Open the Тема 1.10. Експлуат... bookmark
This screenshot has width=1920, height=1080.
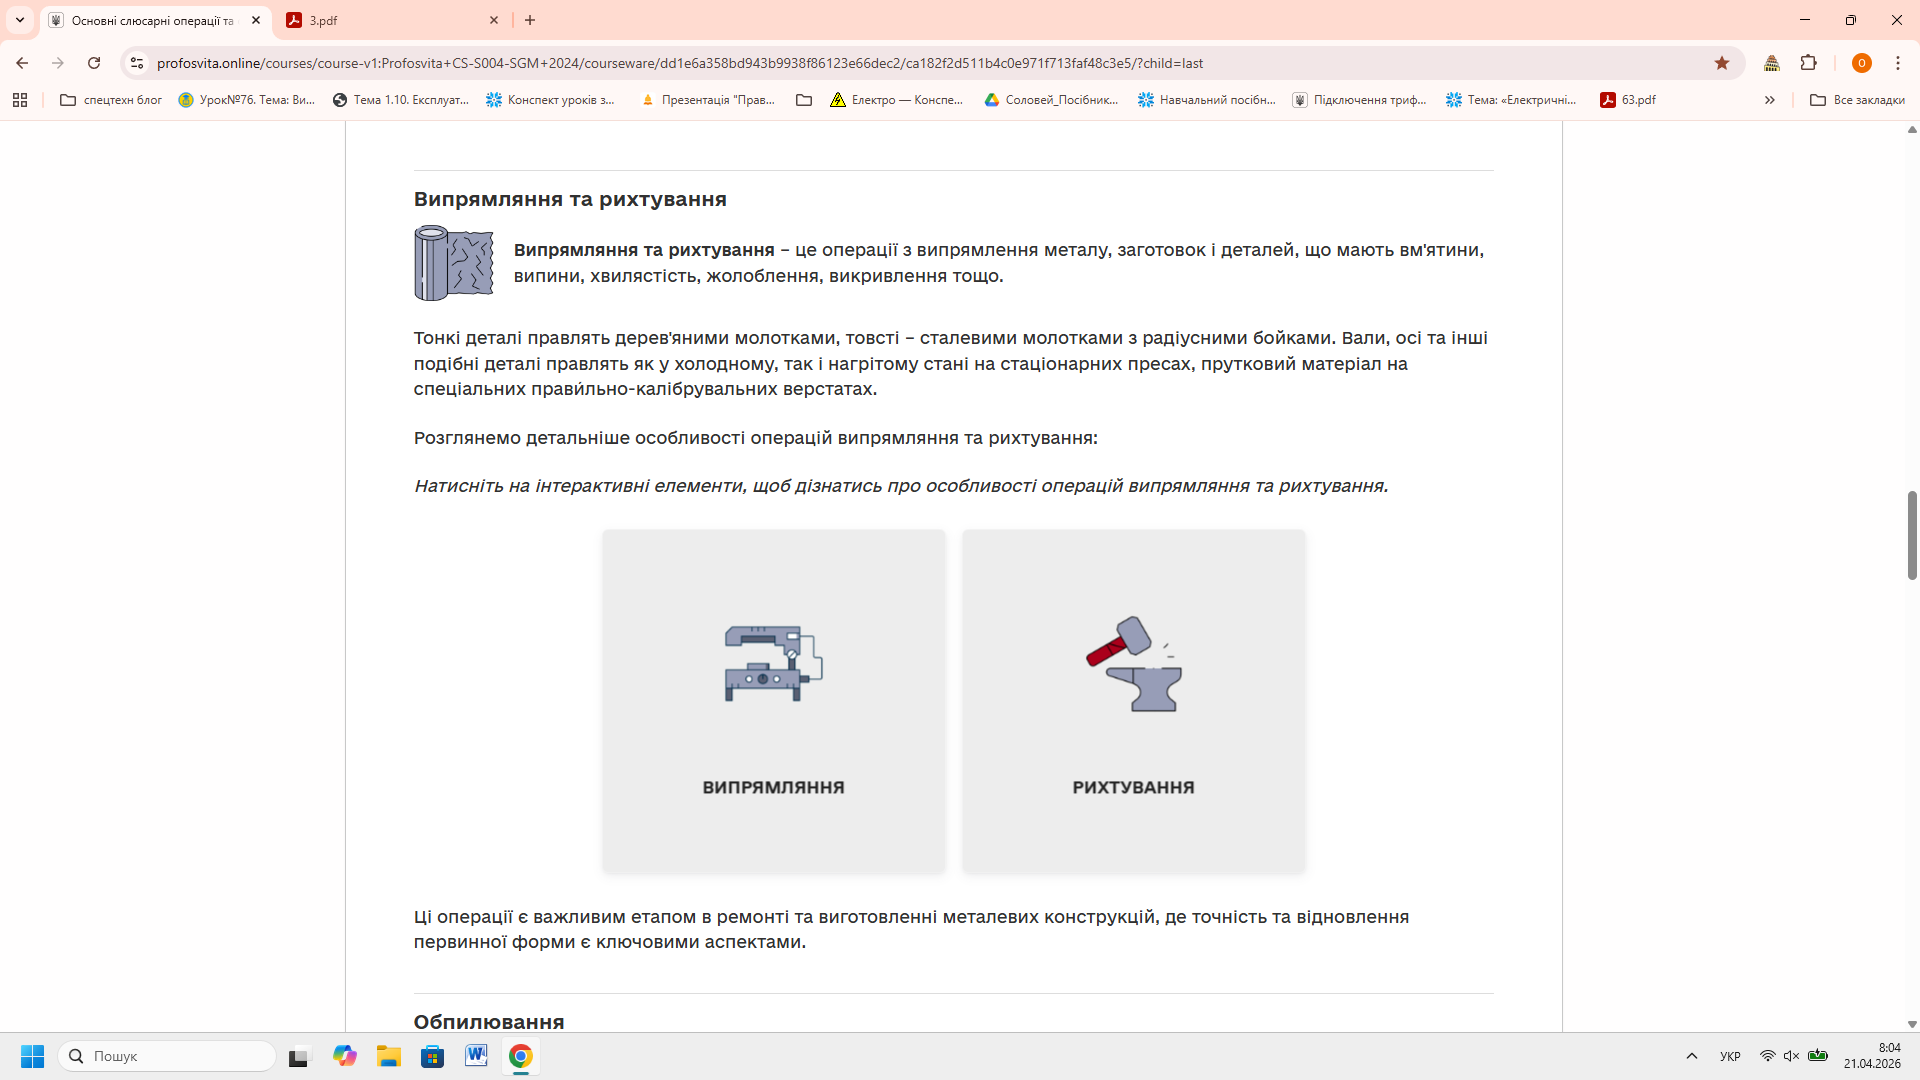[400, 100]
